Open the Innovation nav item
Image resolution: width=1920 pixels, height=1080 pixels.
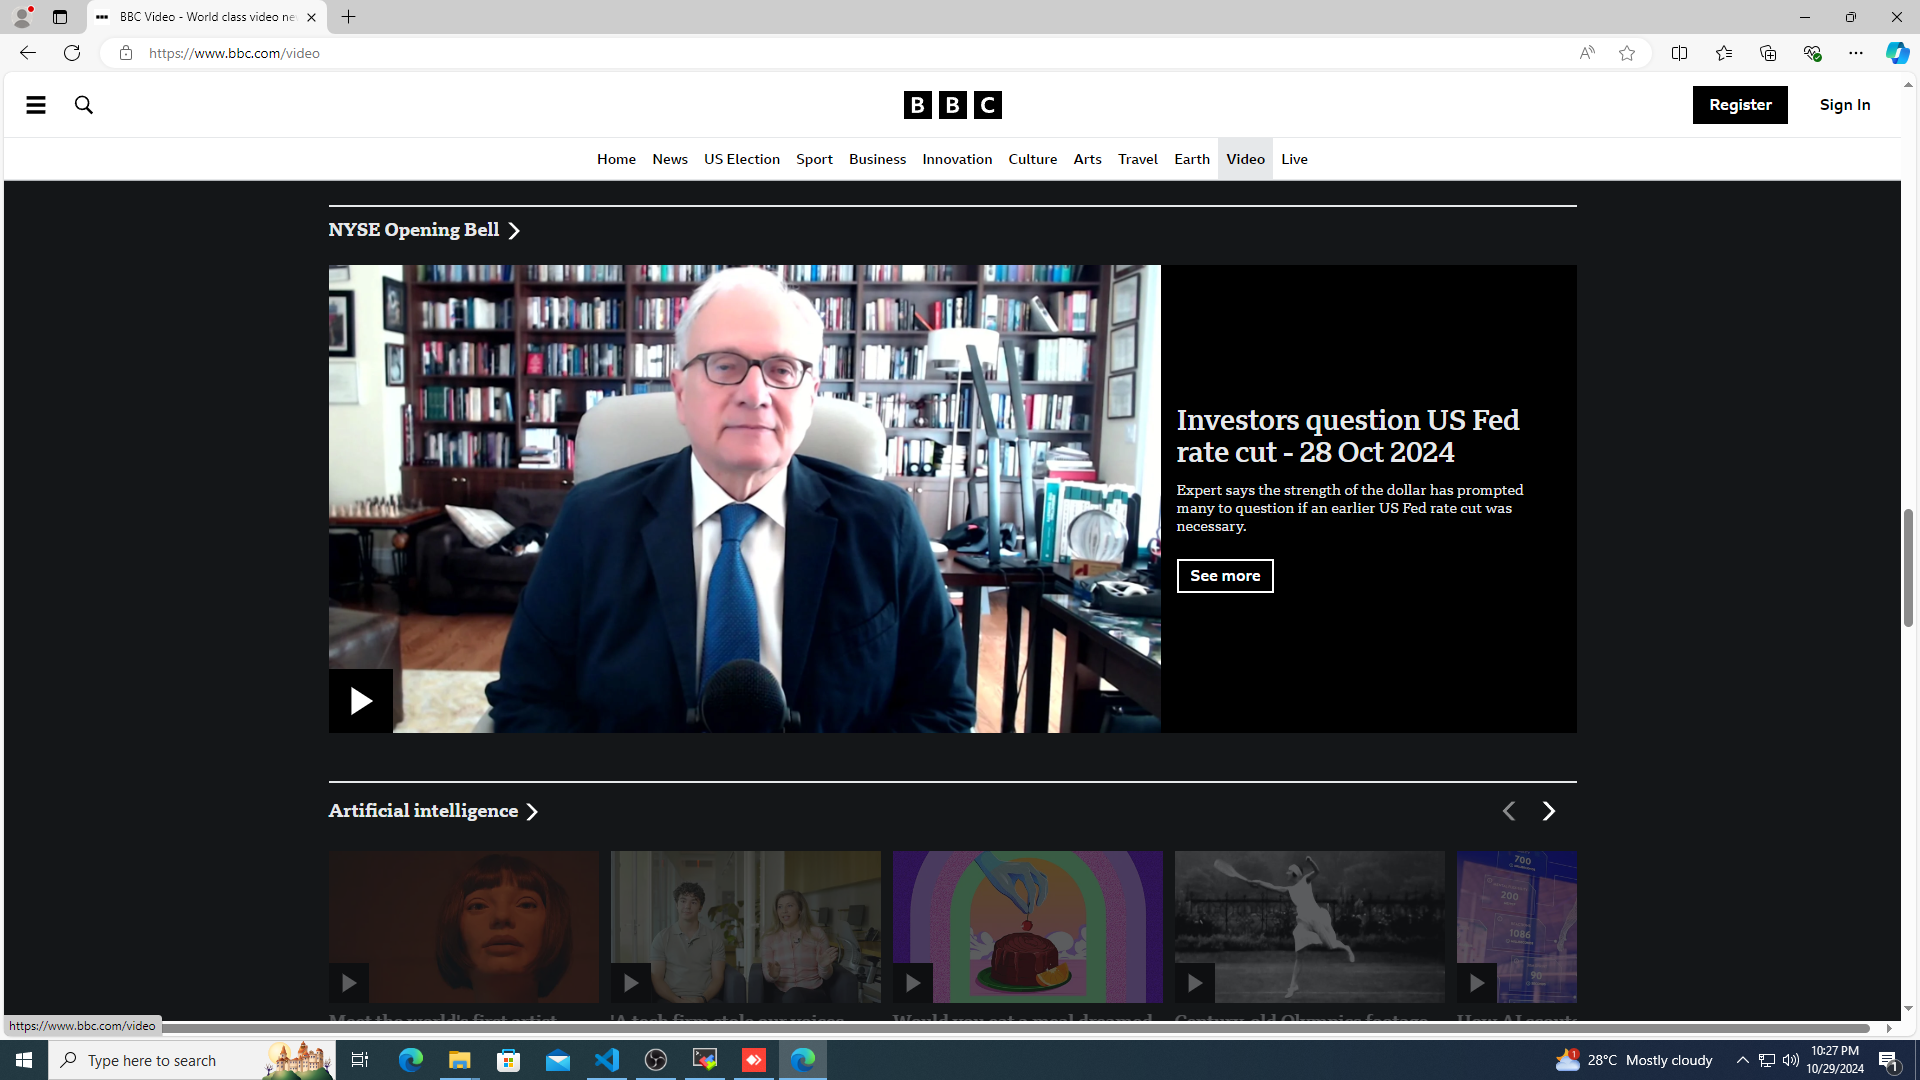tap(957, 159)
